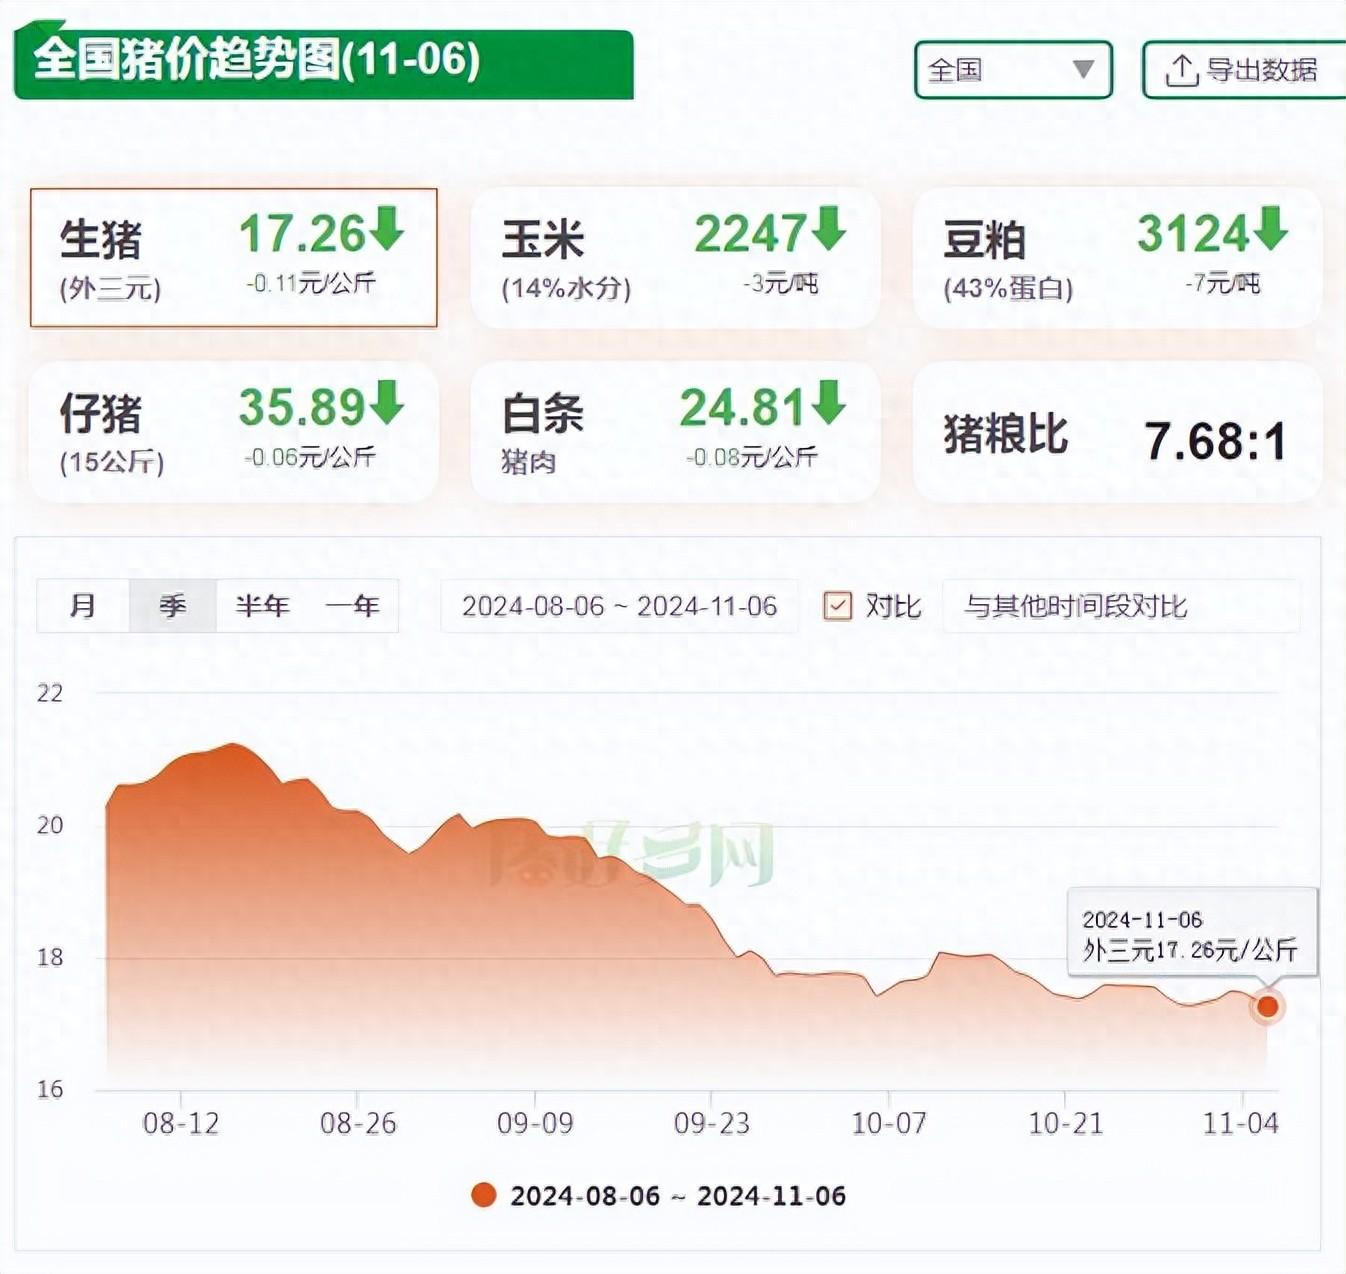The width and height of the screenshot is (1346, 1274).
Task: Click the -0.08元/公斤 change value
Action: [x=752, y=457]
